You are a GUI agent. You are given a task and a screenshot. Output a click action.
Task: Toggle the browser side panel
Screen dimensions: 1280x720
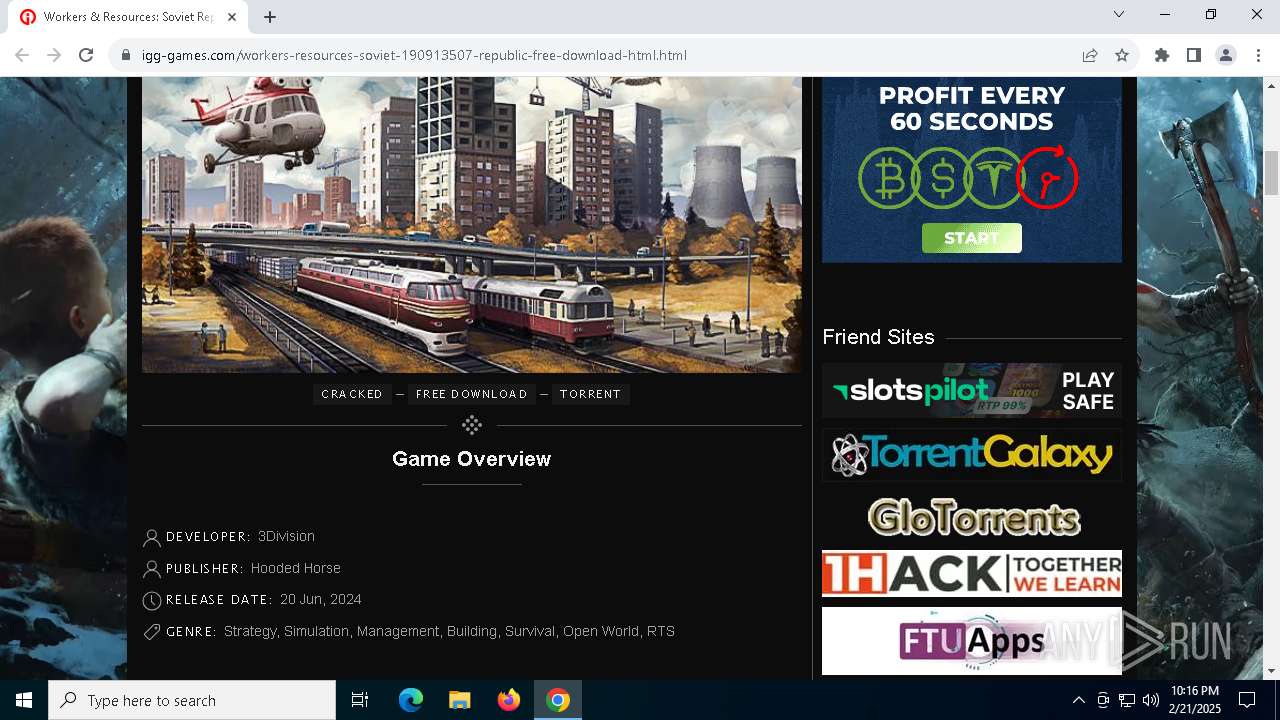[1194, 55]
